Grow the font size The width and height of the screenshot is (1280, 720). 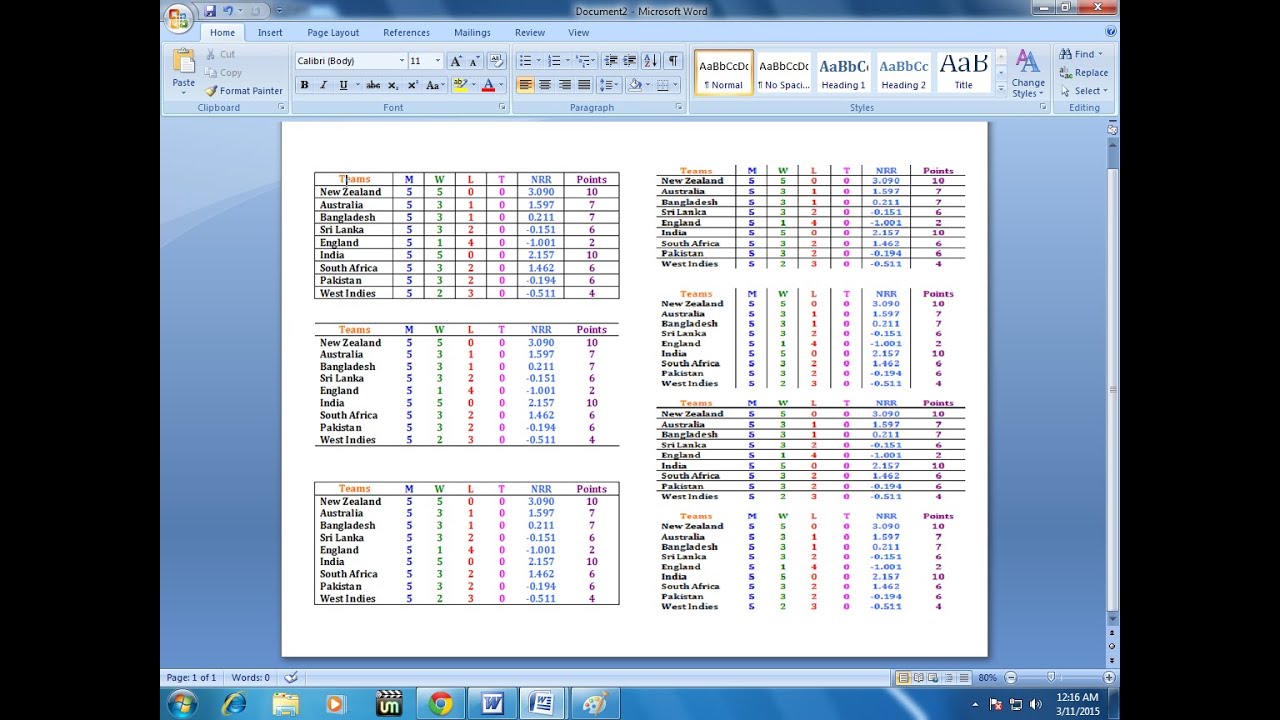coord(456,61)
